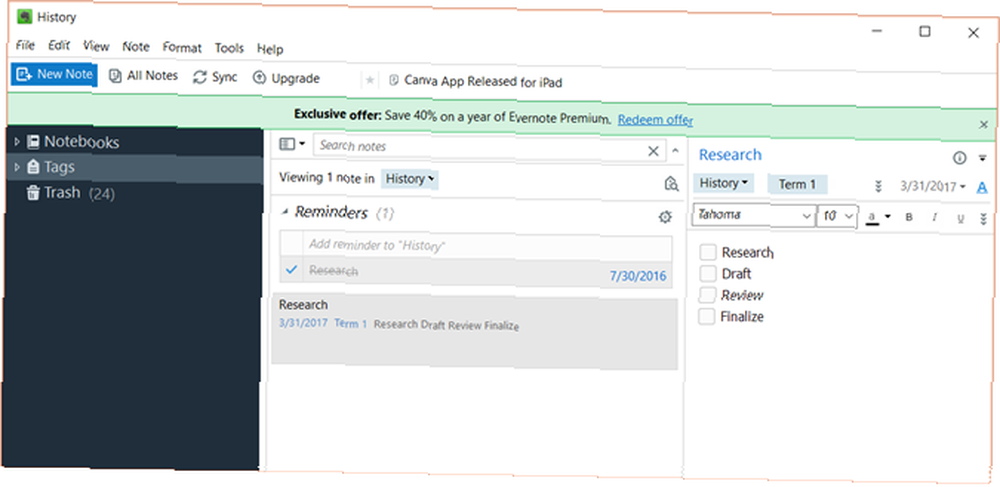Dismiss the exclusive offer banner
The height and width of the screenshot is (487, 1000).
click(x=983, y=124)
